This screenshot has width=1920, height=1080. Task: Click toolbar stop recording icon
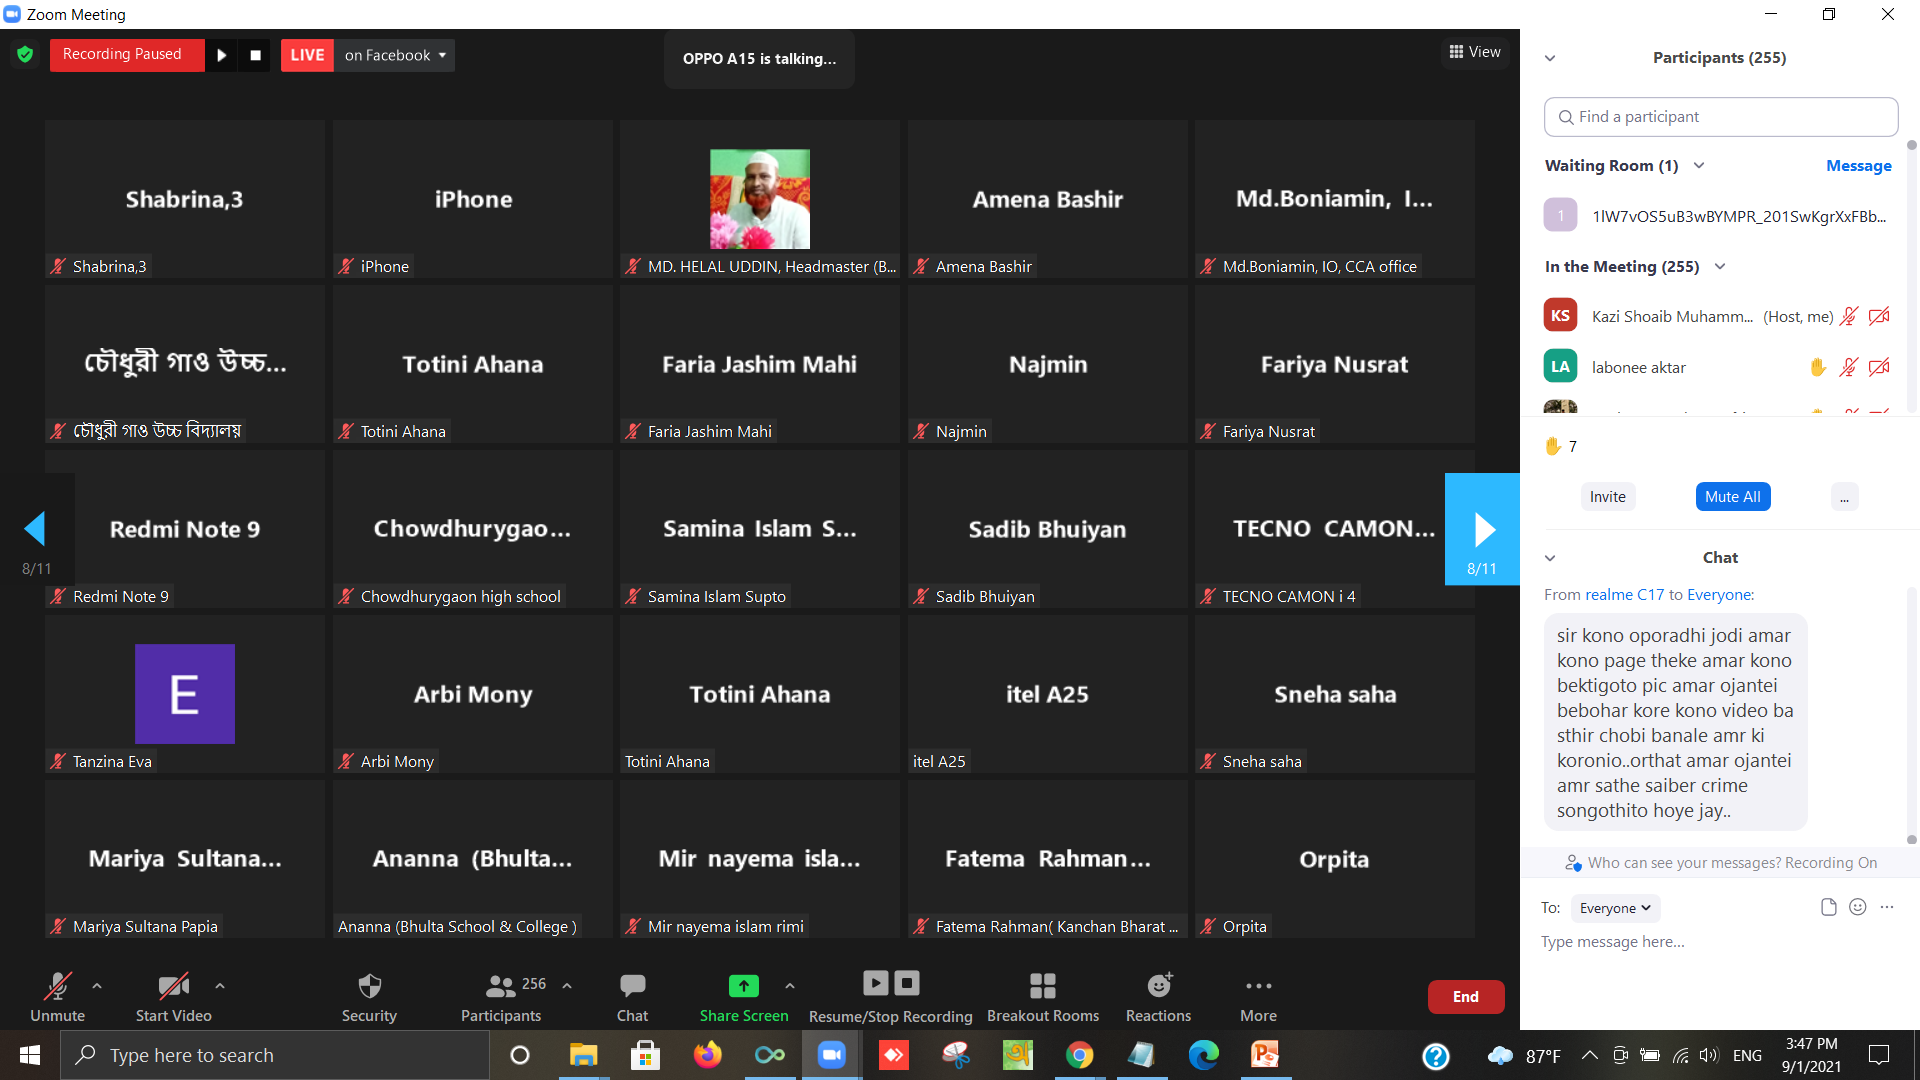(907, 983)
